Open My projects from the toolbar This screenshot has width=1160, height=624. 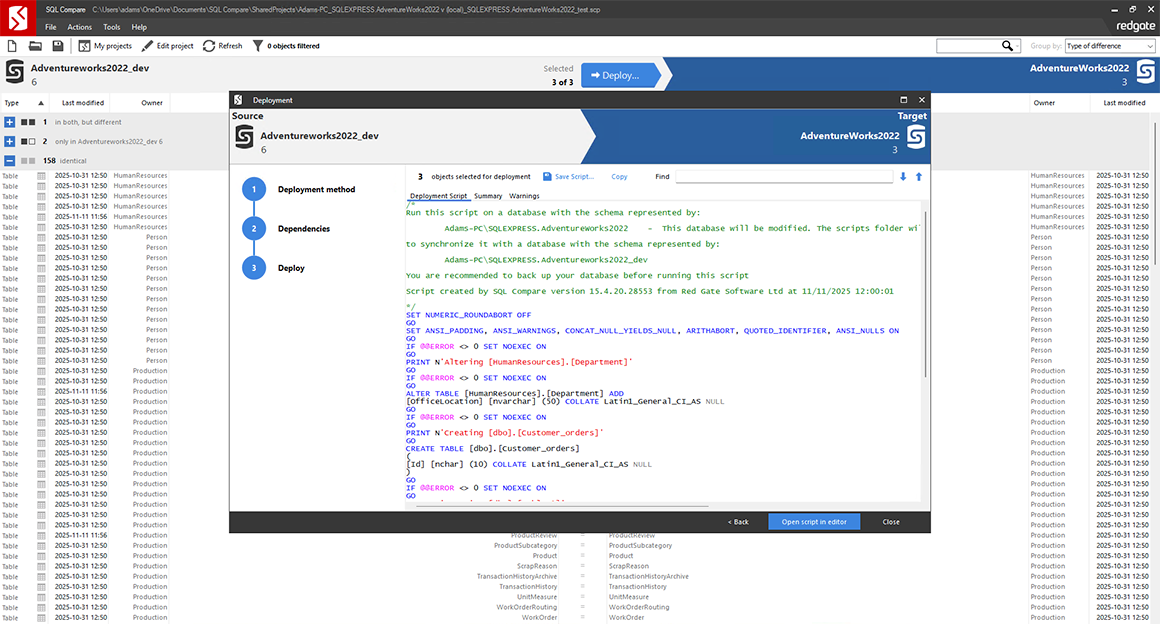(x=105, y=46)
